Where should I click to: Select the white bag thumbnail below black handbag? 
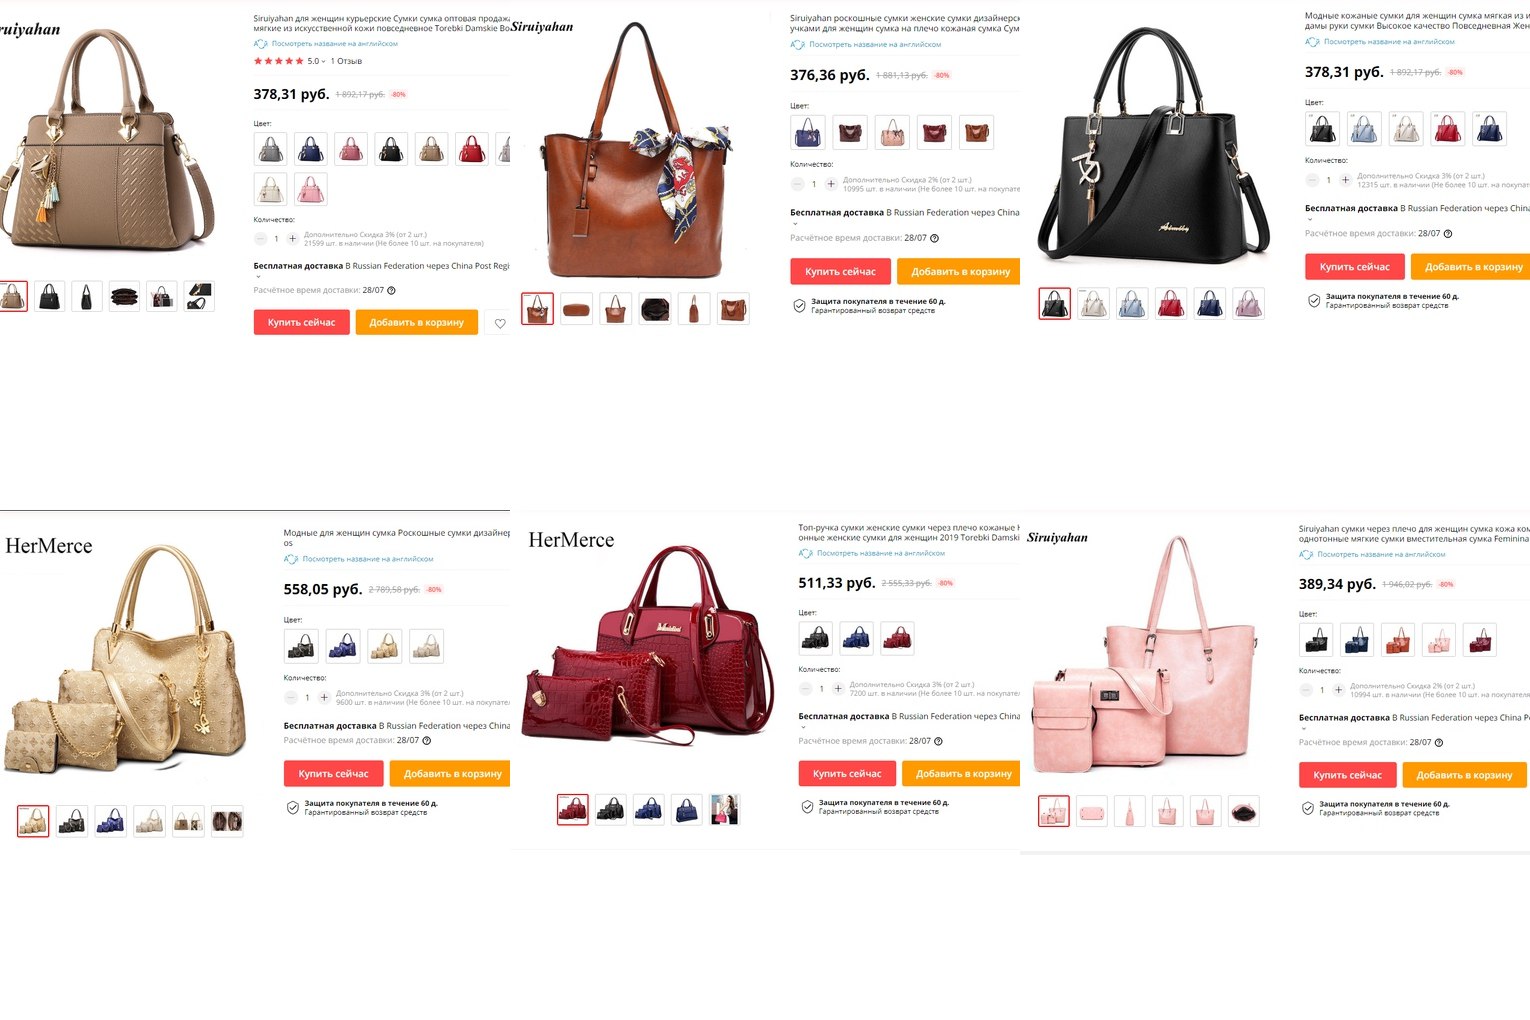point(1093,303)
